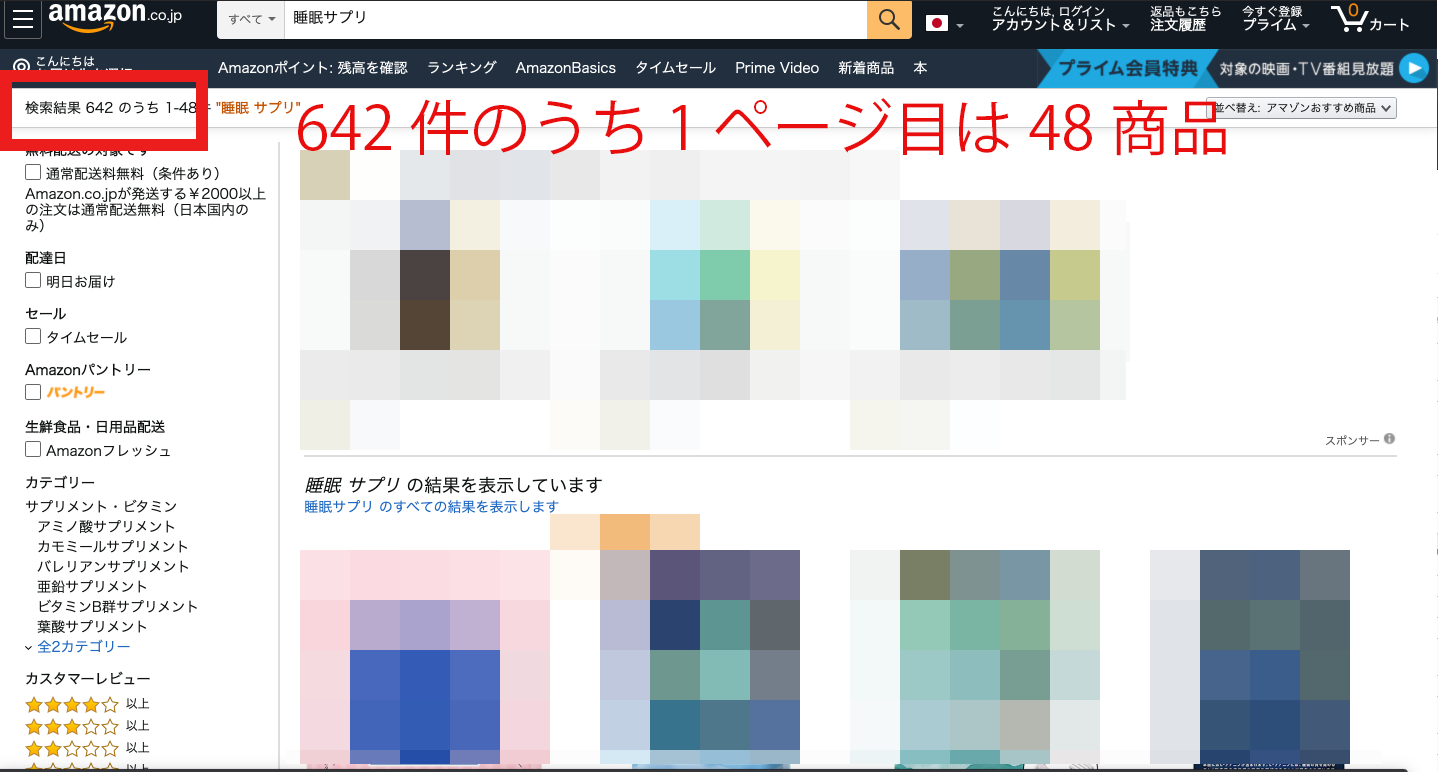Open 本 navigation item
The width and height of the screenshot is (1438, 772).
[x=920, y=68]
